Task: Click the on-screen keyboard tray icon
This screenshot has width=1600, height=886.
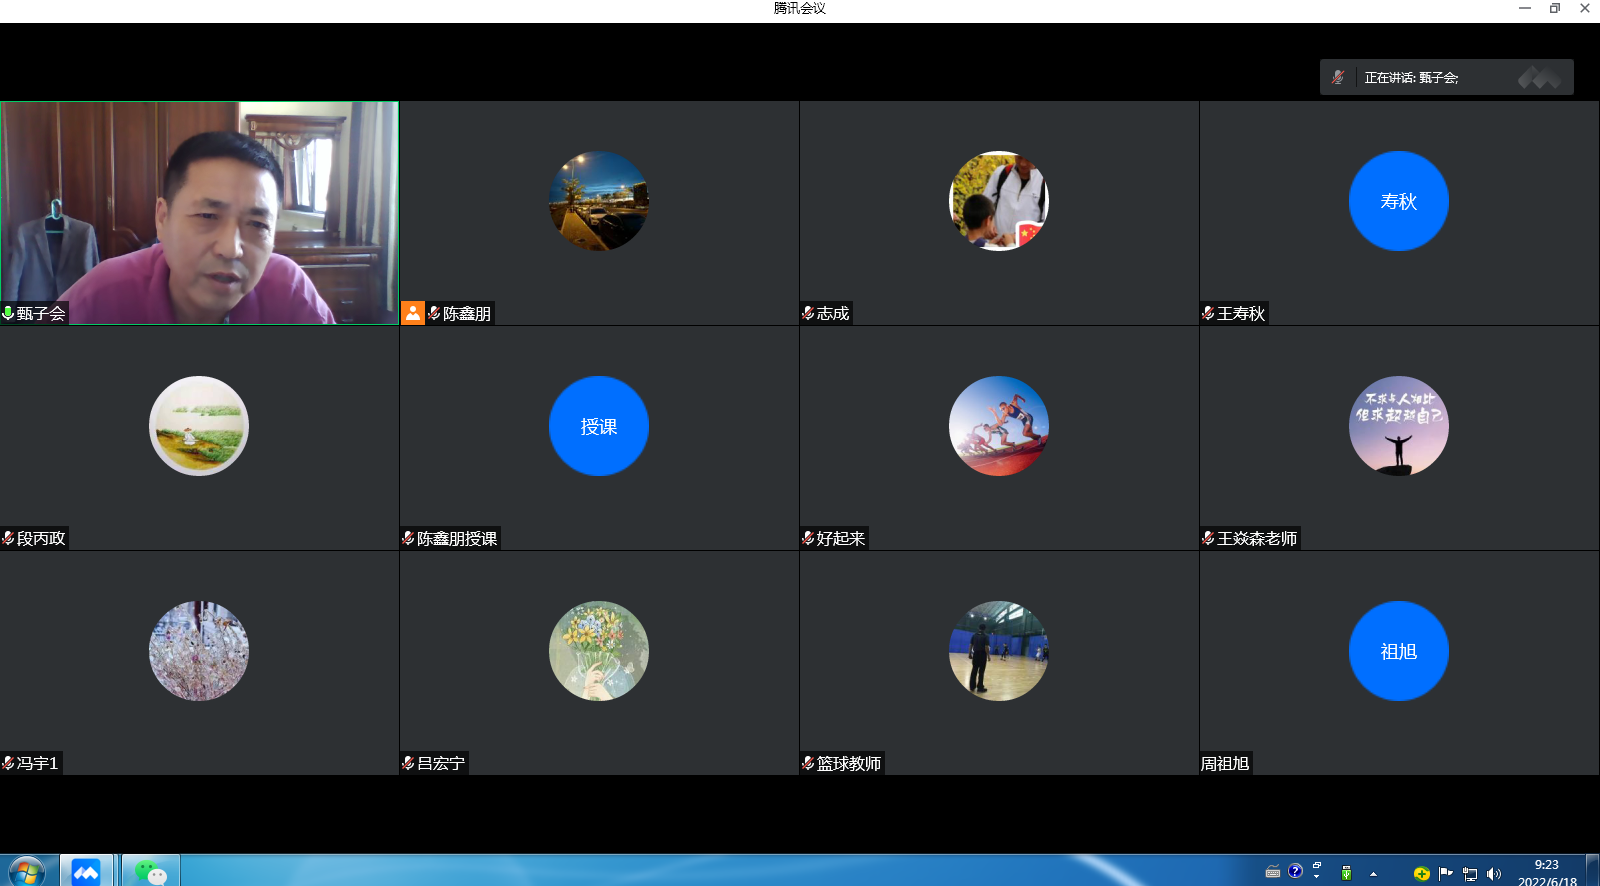Action: pyautogui.click(x=1272, y=872)
